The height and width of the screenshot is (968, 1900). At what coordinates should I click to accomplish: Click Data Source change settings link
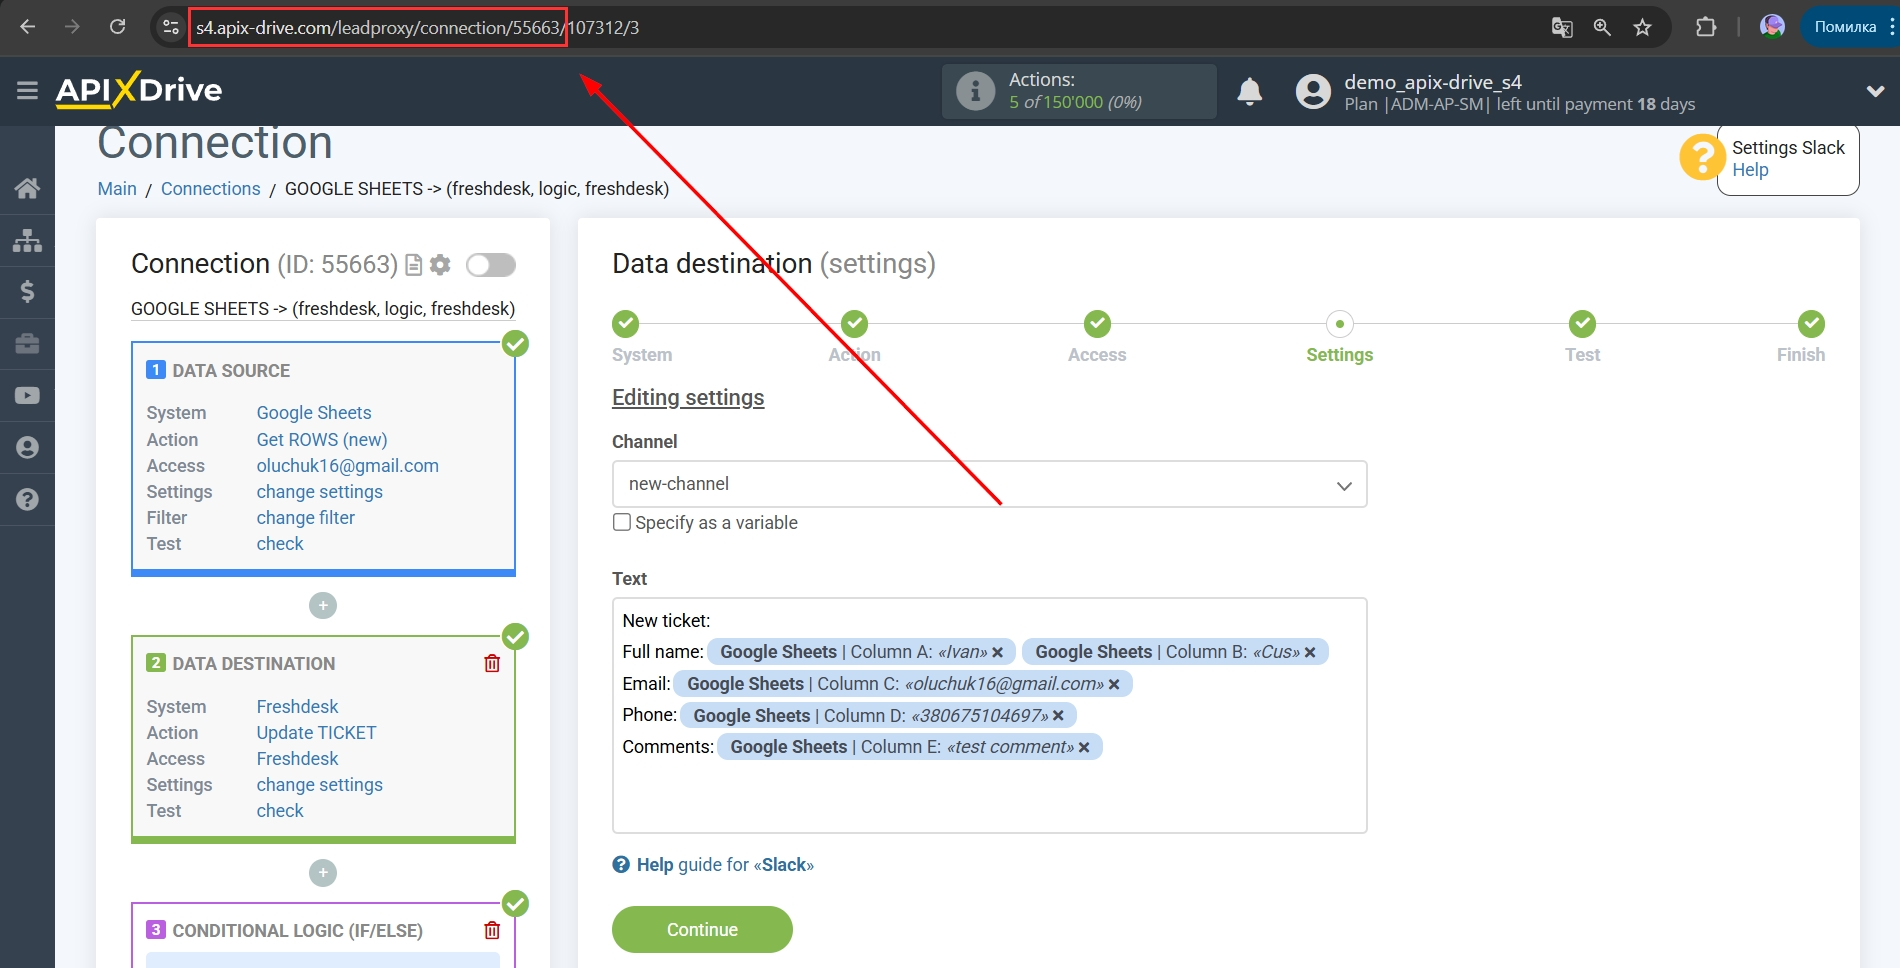click(x=319, y=491)
